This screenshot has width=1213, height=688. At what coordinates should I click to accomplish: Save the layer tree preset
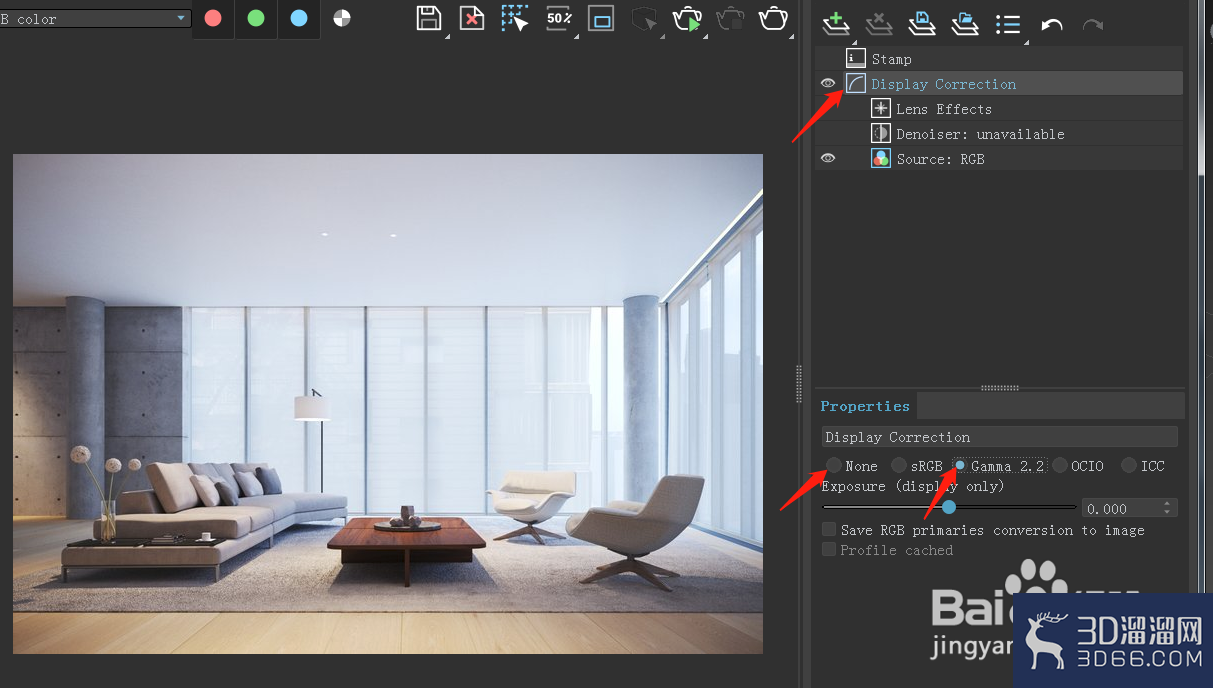click(x=921, y=23)
